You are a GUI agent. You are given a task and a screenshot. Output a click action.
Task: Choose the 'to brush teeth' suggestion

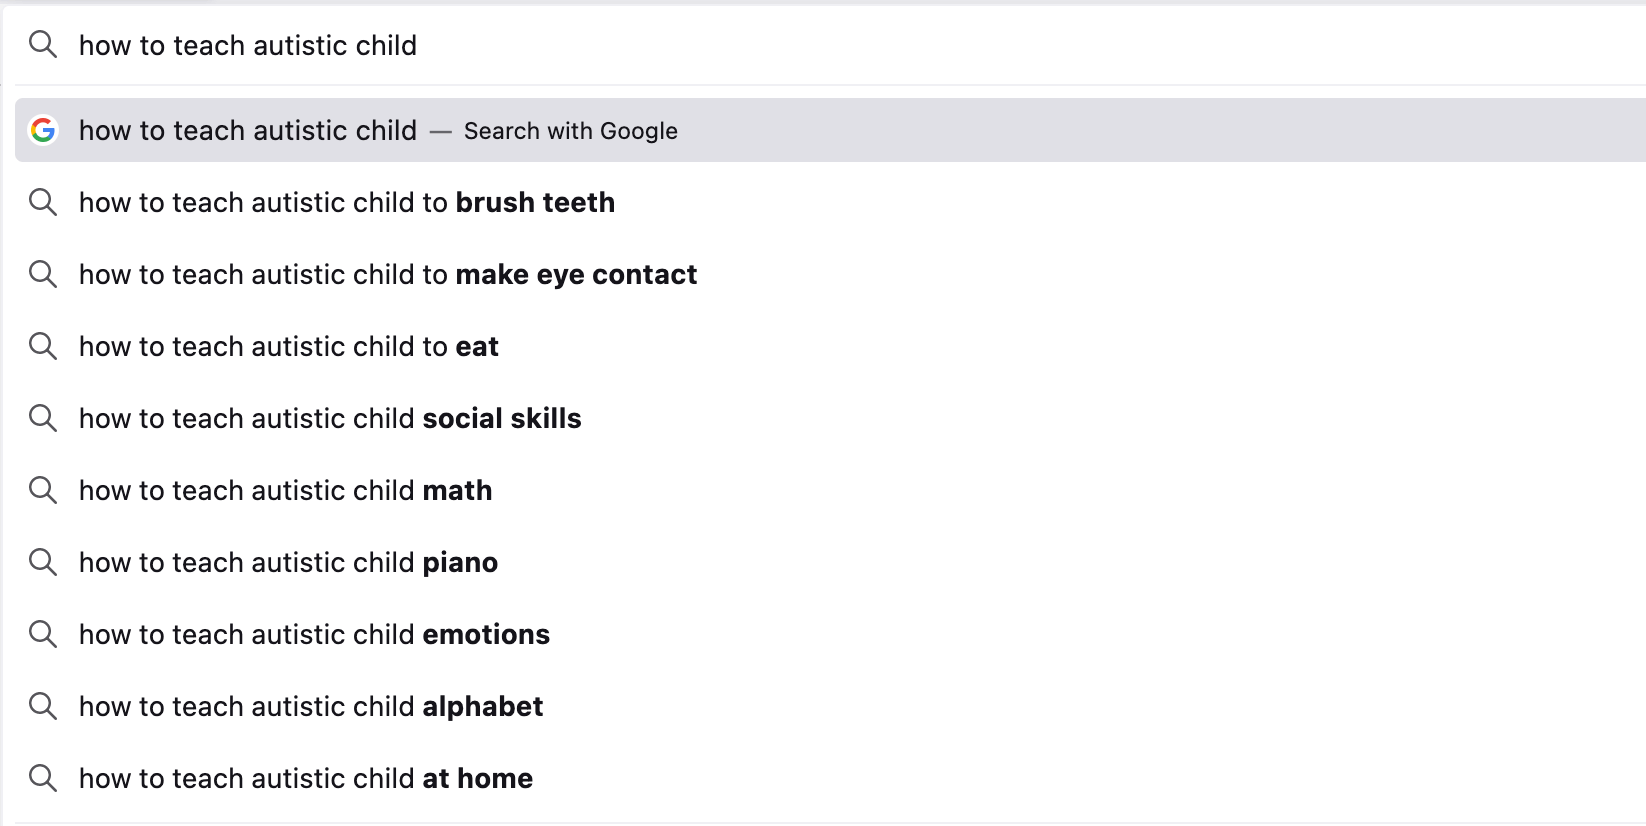click(x=347, y=203)
